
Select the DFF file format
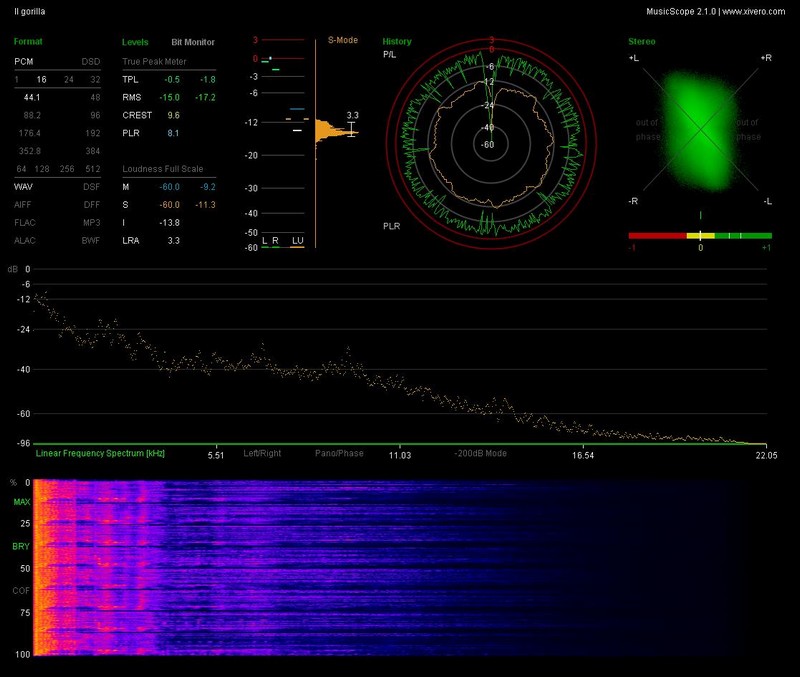coord(92,205)
